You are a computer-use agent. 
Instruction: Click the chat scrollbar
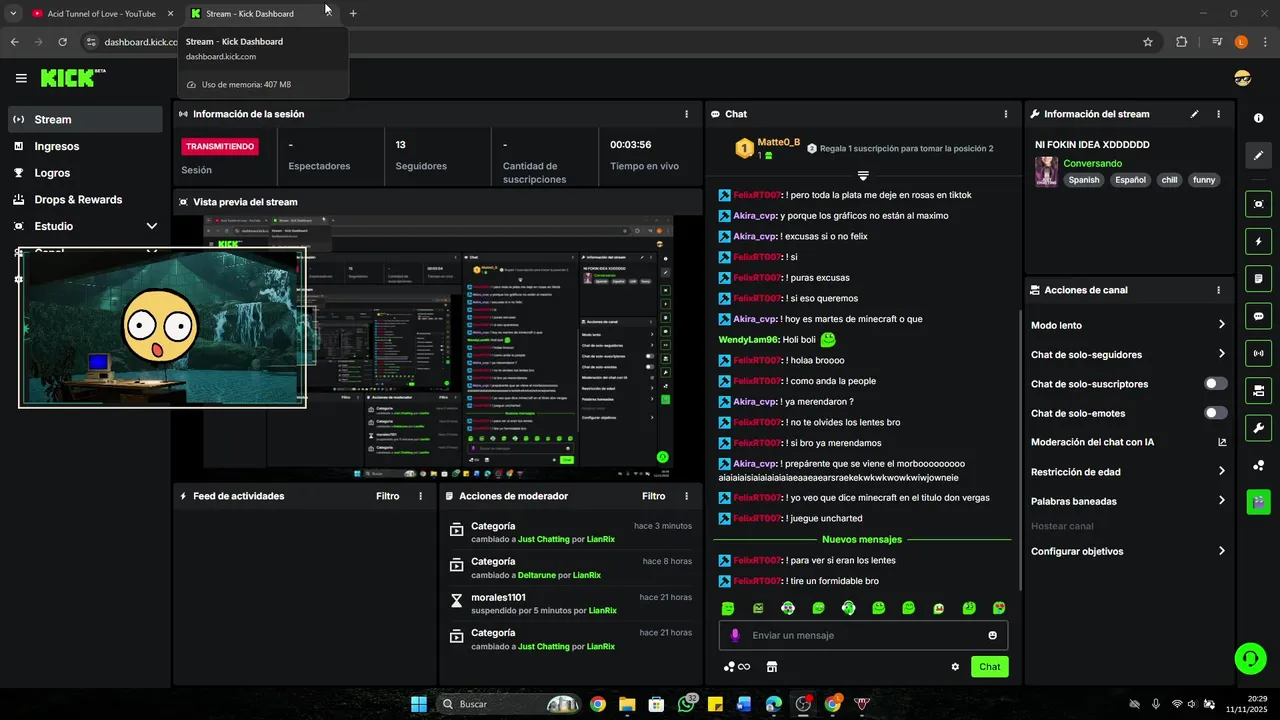[x=1019, y=450]
